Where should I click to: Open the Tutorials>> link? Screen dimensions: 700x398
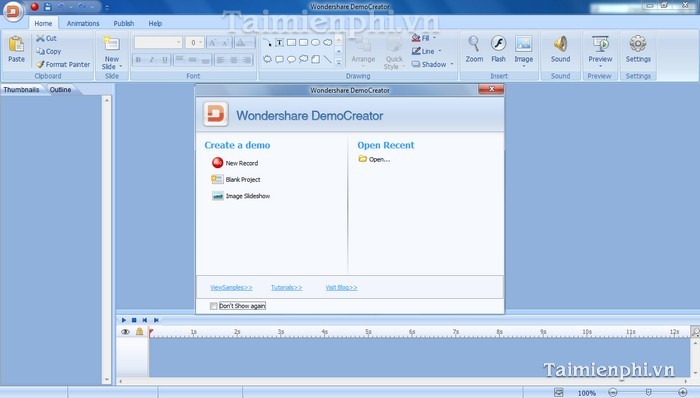tap(287, 287)
